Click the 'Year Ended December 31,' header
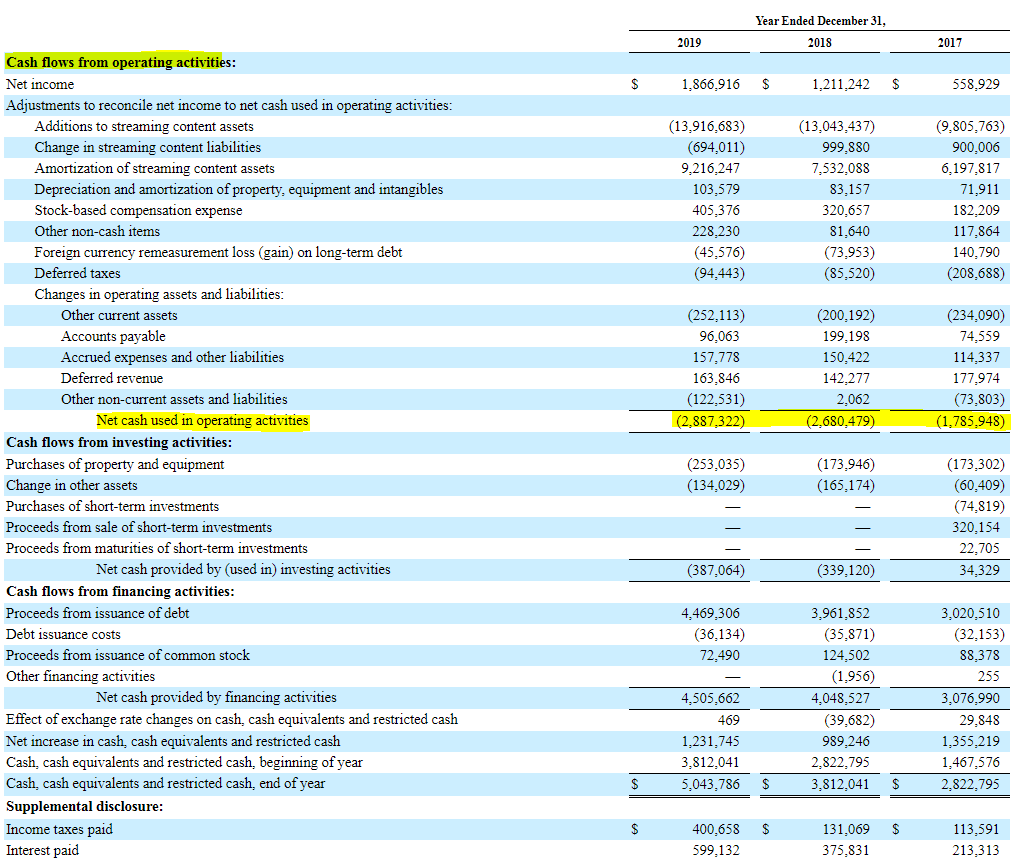 tap(820, 21)
